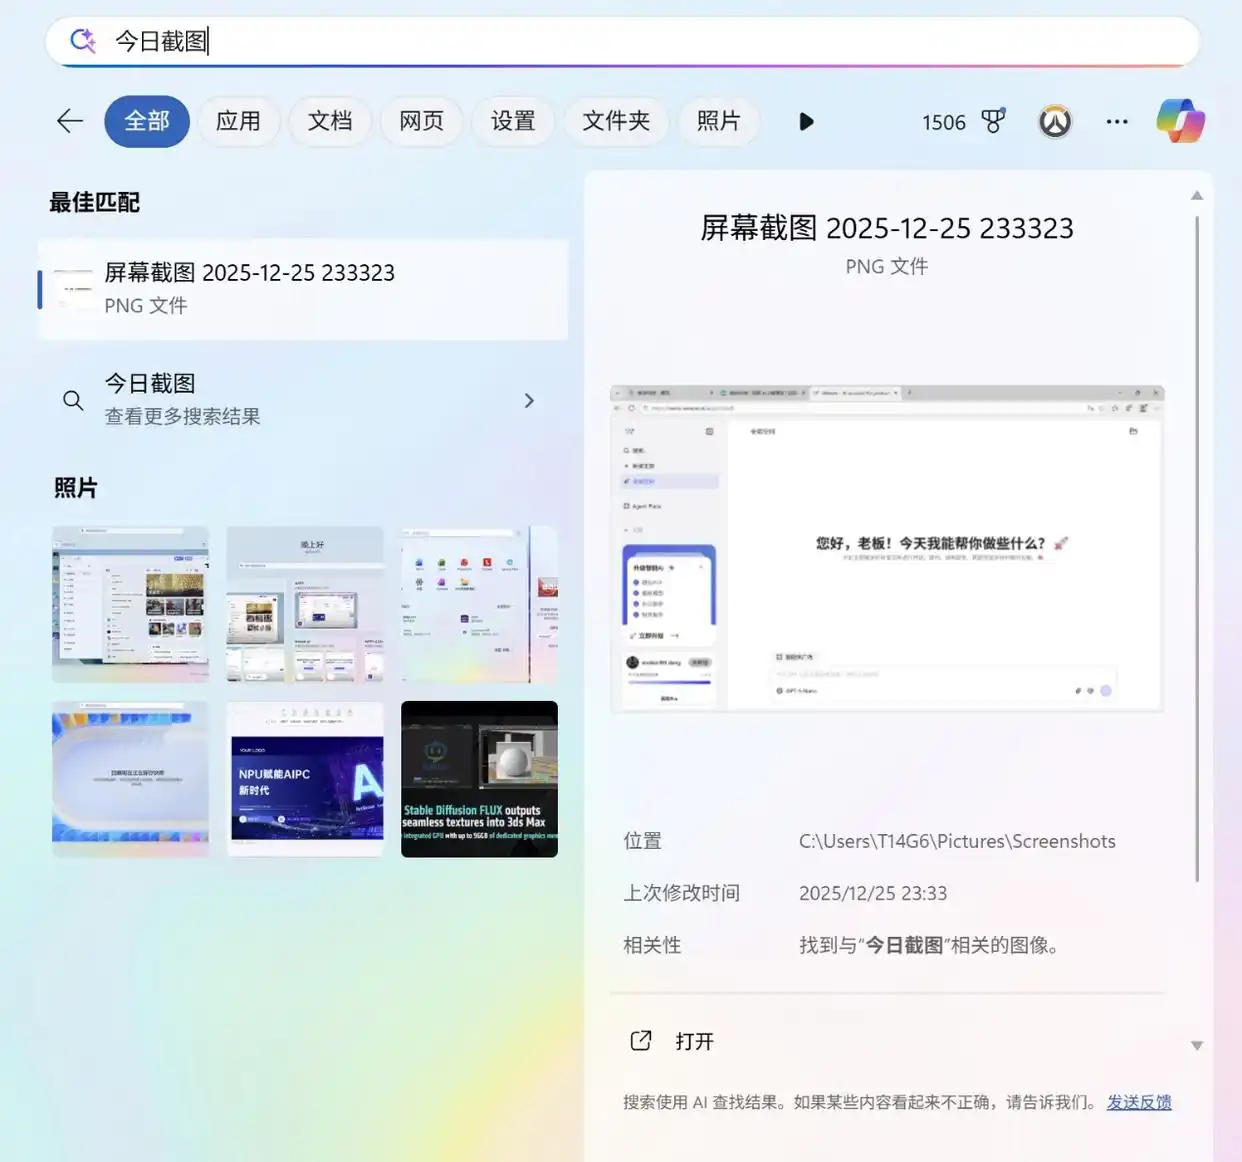
Task: Open the NPU赋能AIPC photo thumbnail
Action: point(304,779)
